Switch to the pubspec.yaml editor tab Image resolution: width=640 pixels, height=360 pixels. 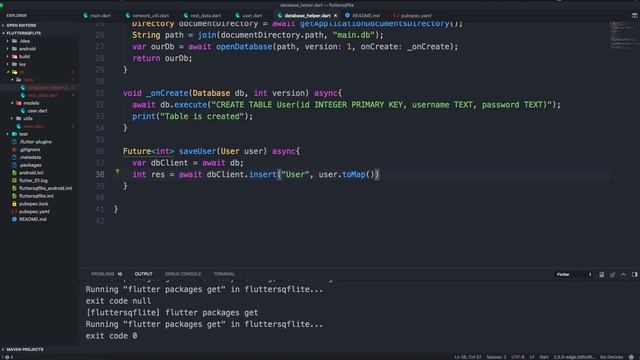pos(412,16)
